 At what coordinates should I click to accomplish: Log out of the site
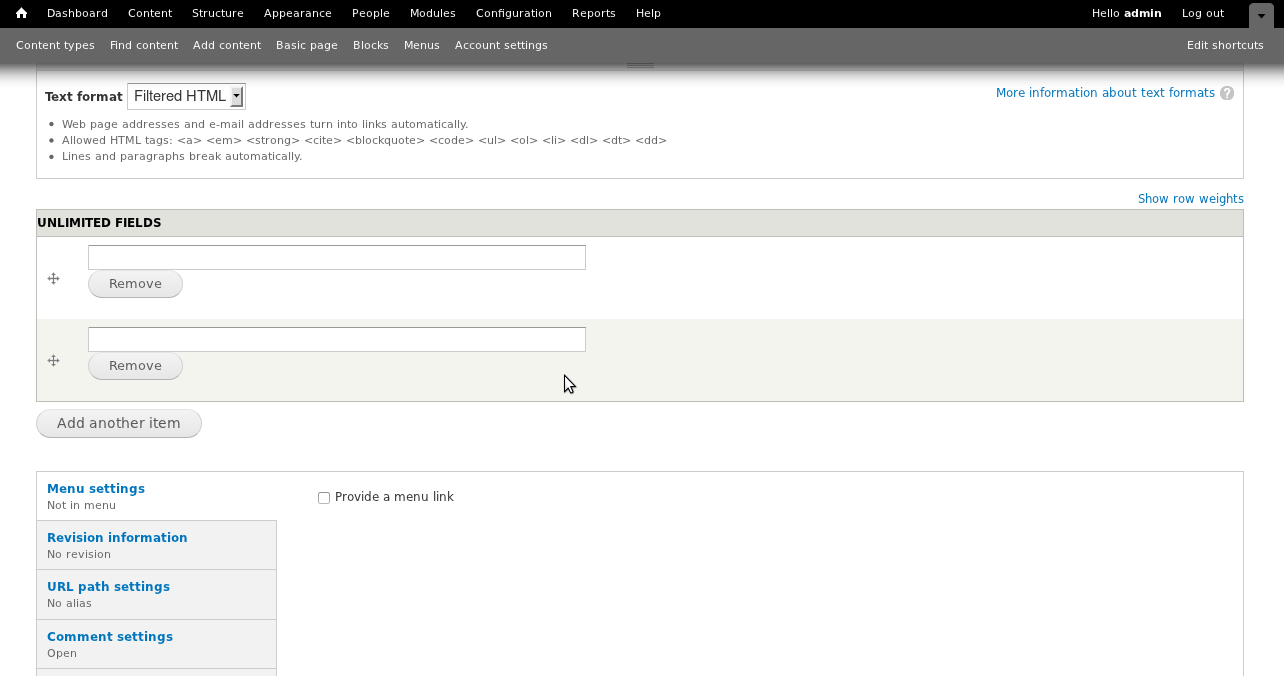[x=1203, y=13]
